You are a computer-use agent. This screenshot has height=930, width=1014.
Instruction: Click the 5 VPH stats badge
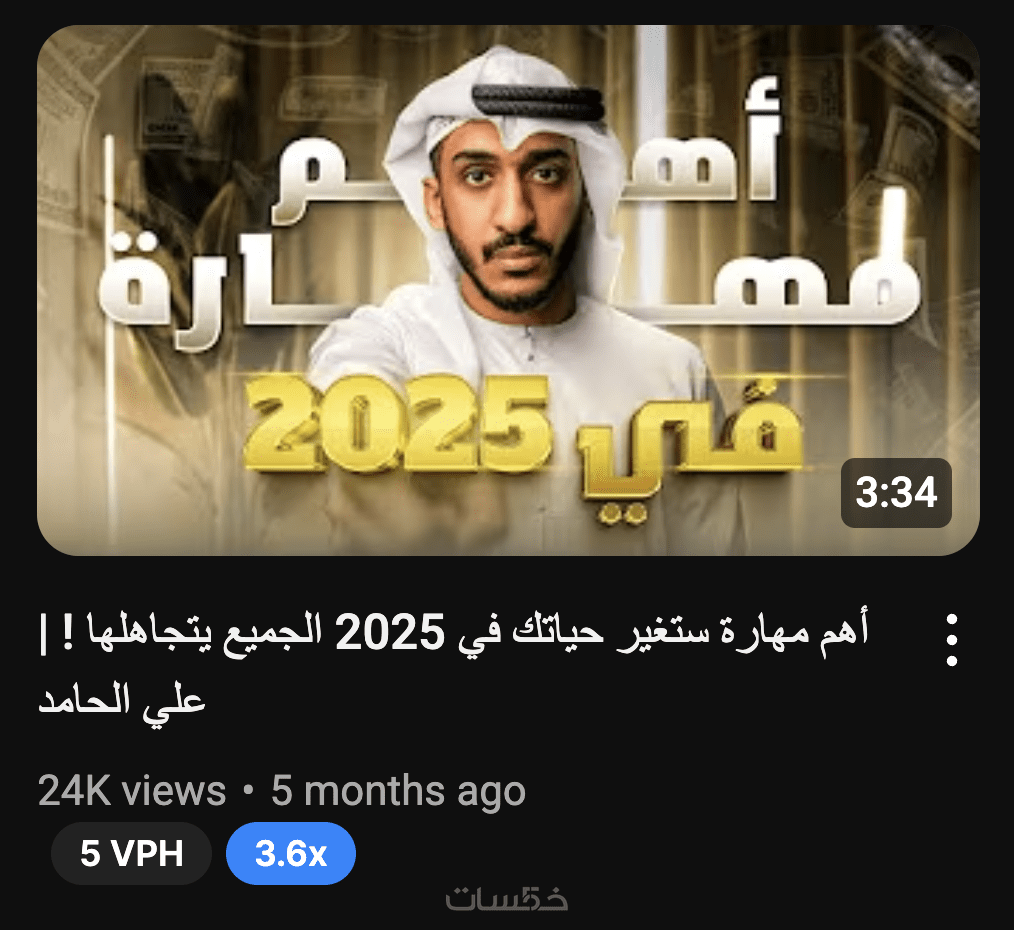click(x=131, y=853)
